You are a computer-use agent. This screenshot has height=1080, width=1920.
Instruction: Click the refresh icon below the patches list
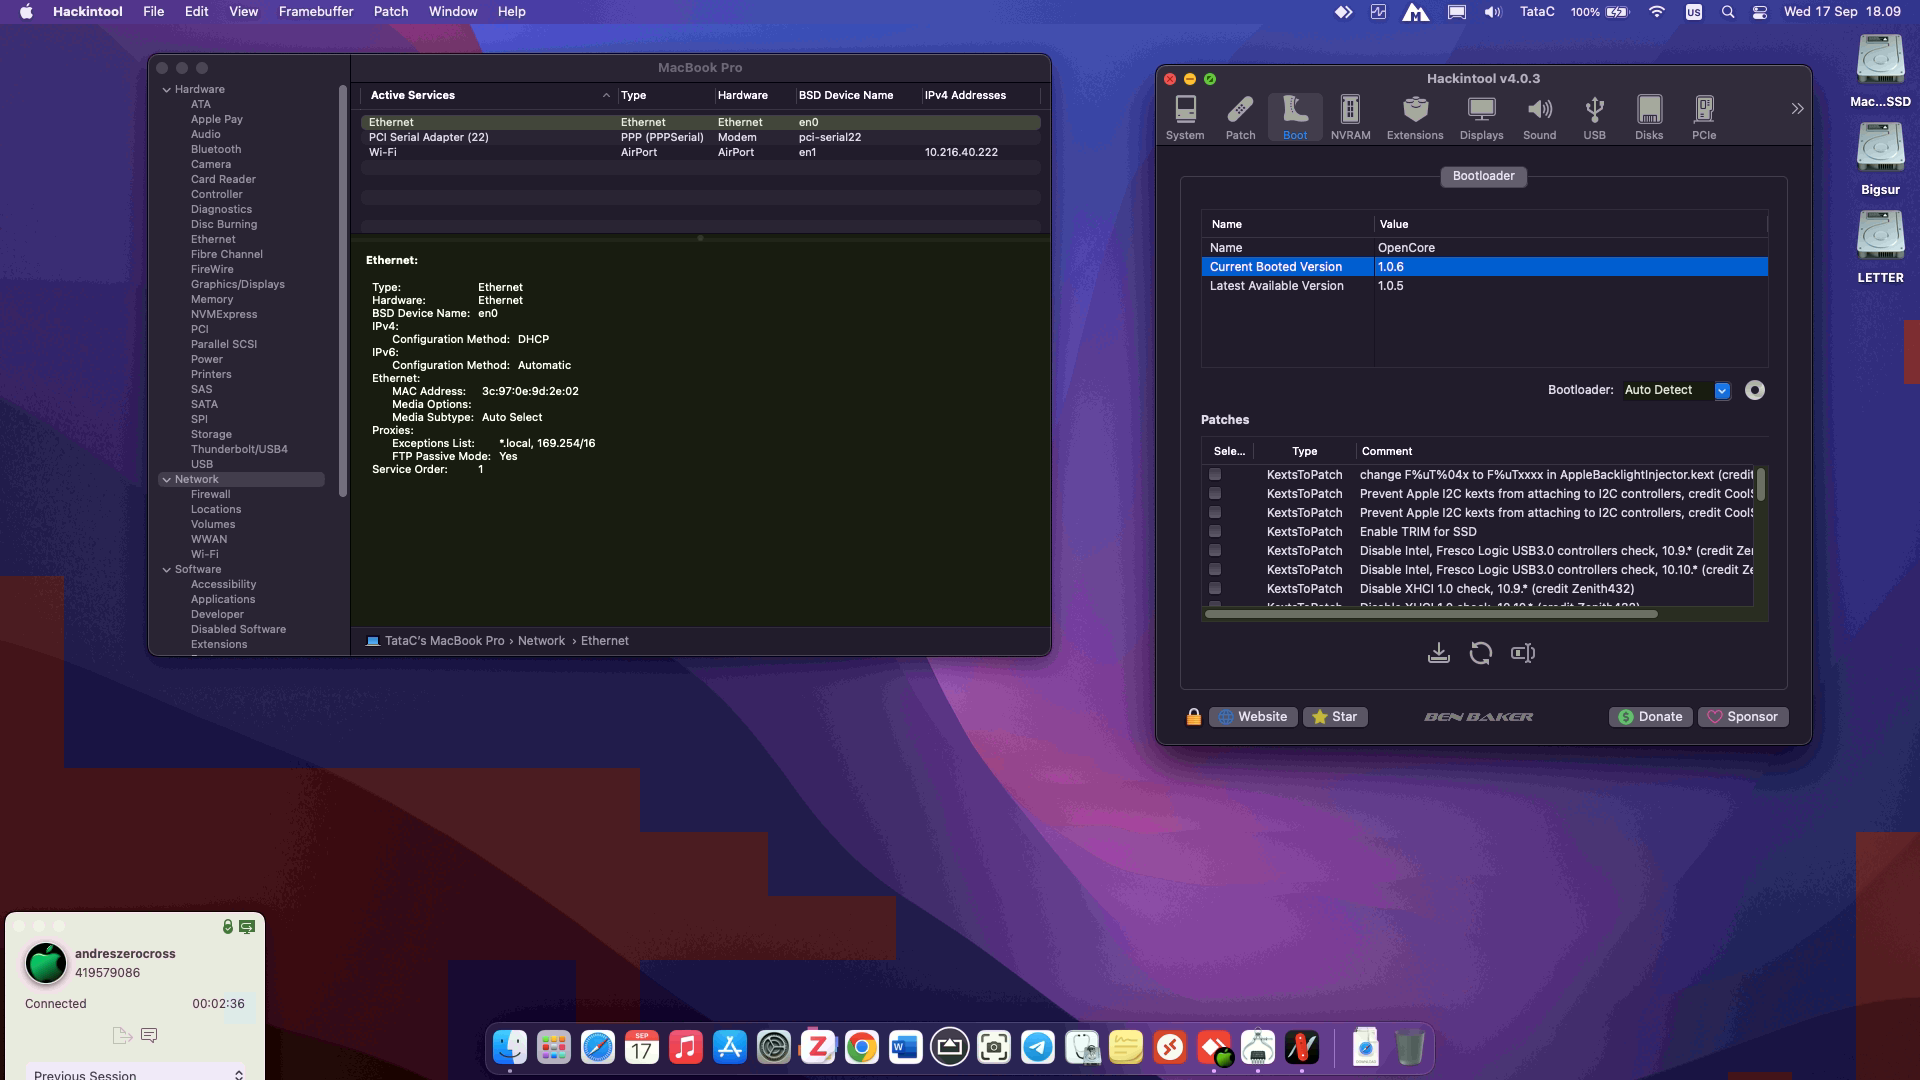(x=1480, y=653)
